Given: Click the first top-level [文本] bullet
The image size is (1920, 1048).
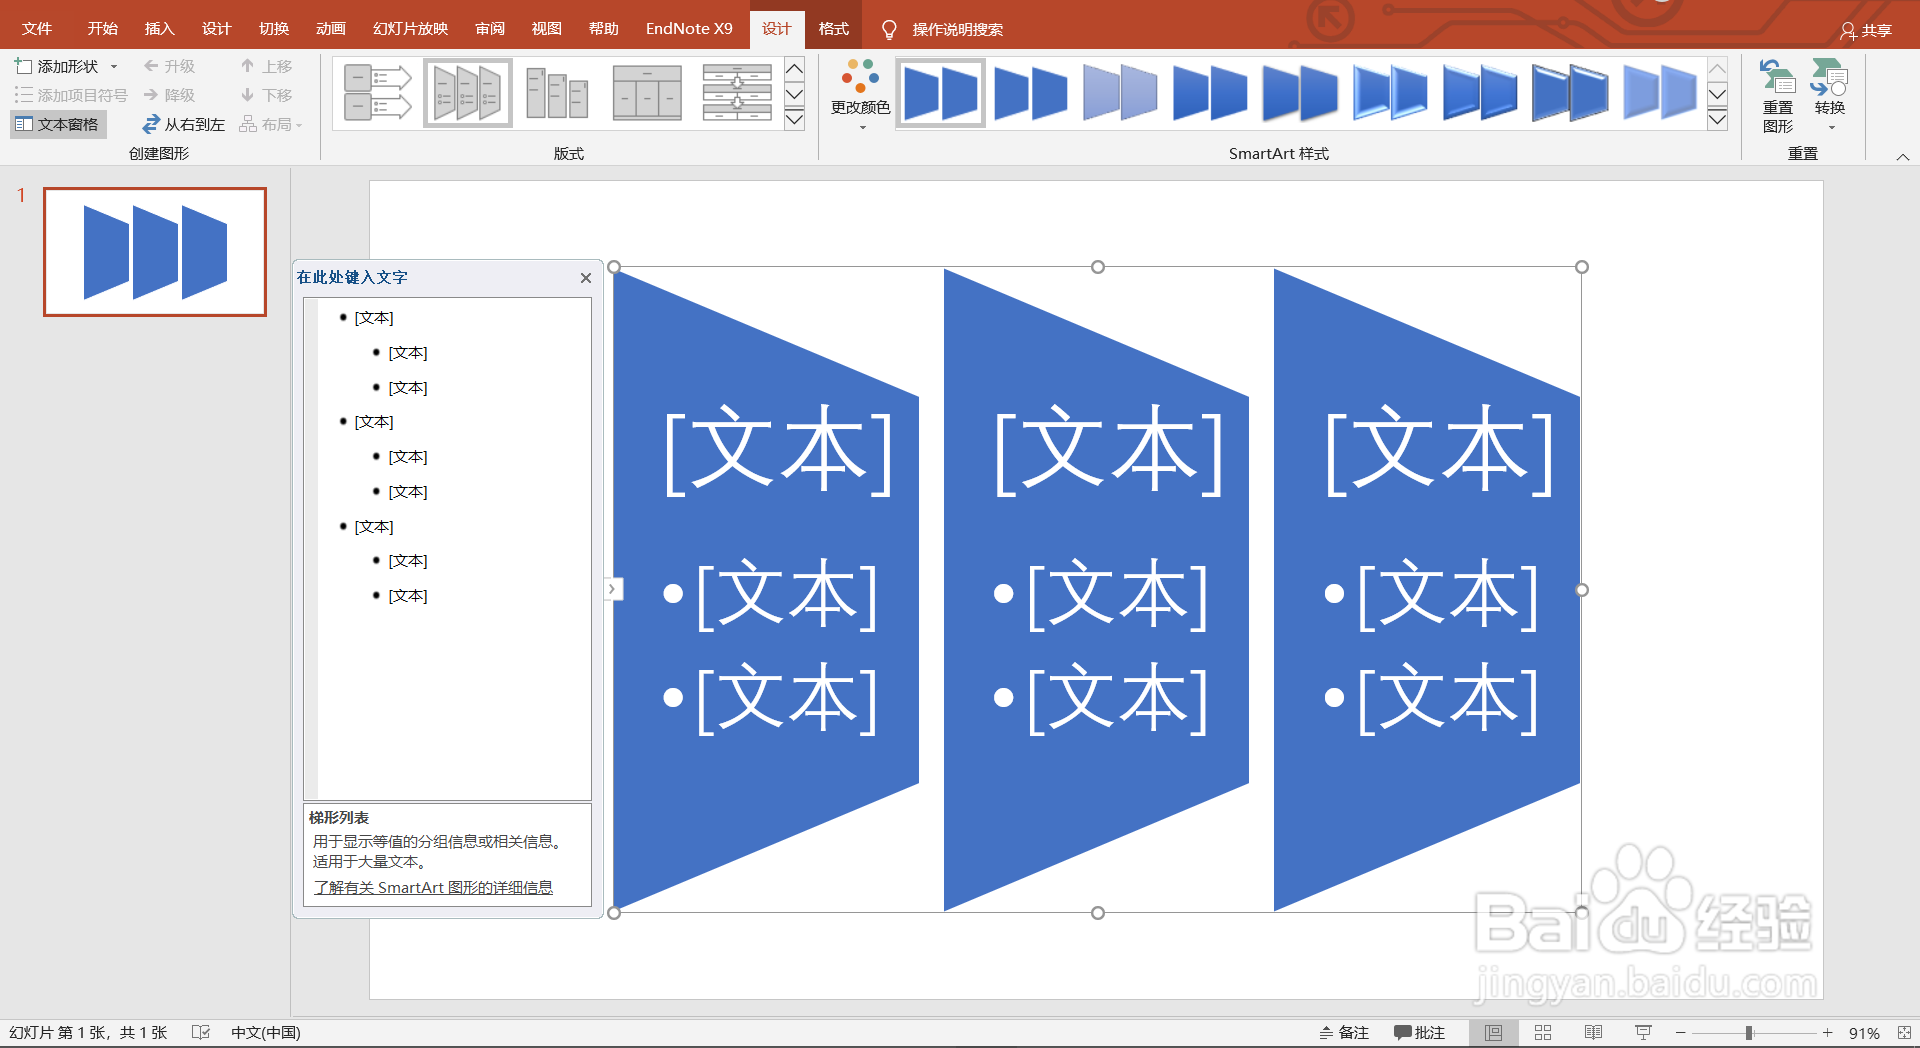Looking at the screenshot, I should pyautogui.click(x=374, y=318).
